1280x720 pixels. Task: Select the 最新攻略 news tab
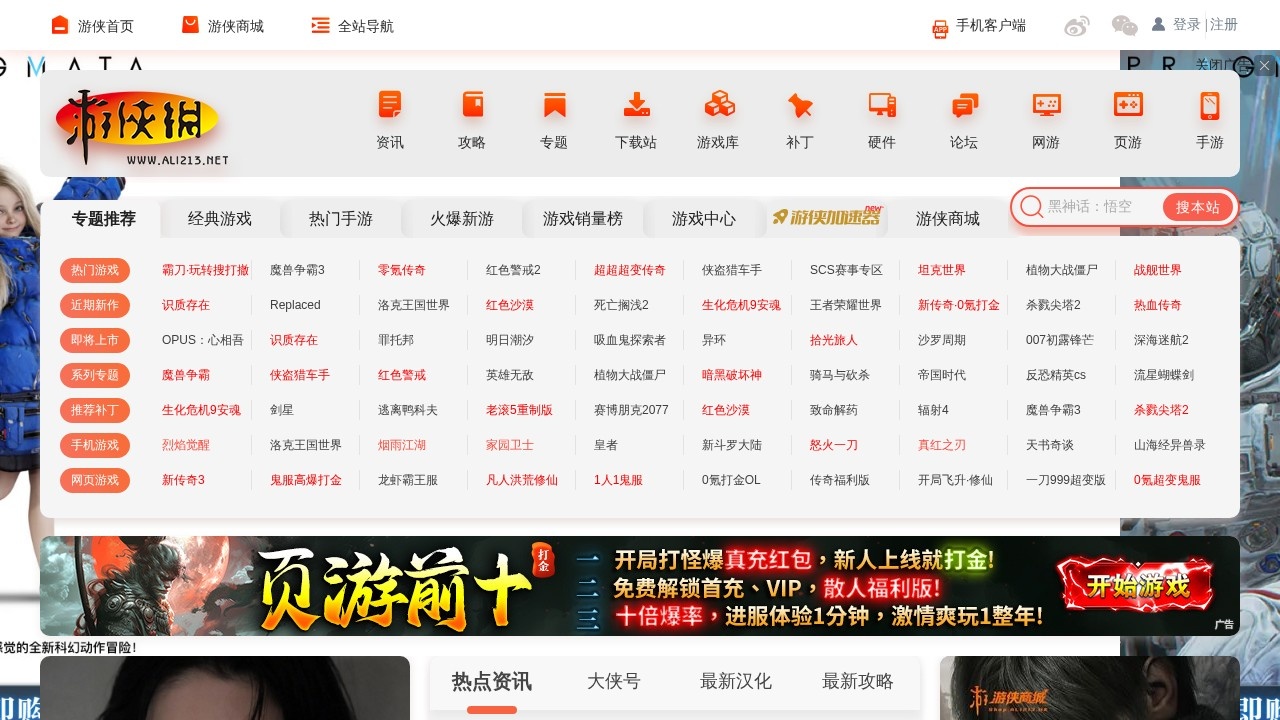(858, 682)
